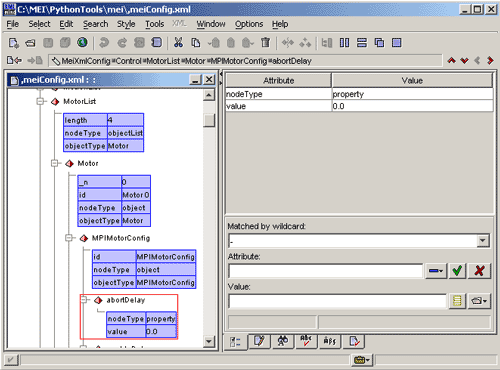Open the Matched by wildcard dropdown arrow
Screen dimensions: 500x370
(x=483, y=240)
